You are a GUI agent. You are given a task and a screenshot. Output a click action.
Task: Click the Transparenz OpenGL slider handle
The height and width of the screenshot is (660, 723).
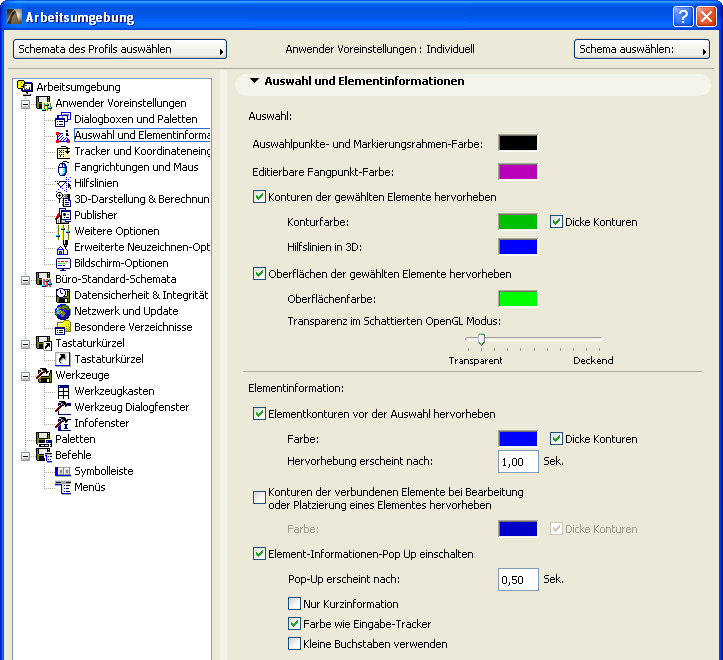481,339
